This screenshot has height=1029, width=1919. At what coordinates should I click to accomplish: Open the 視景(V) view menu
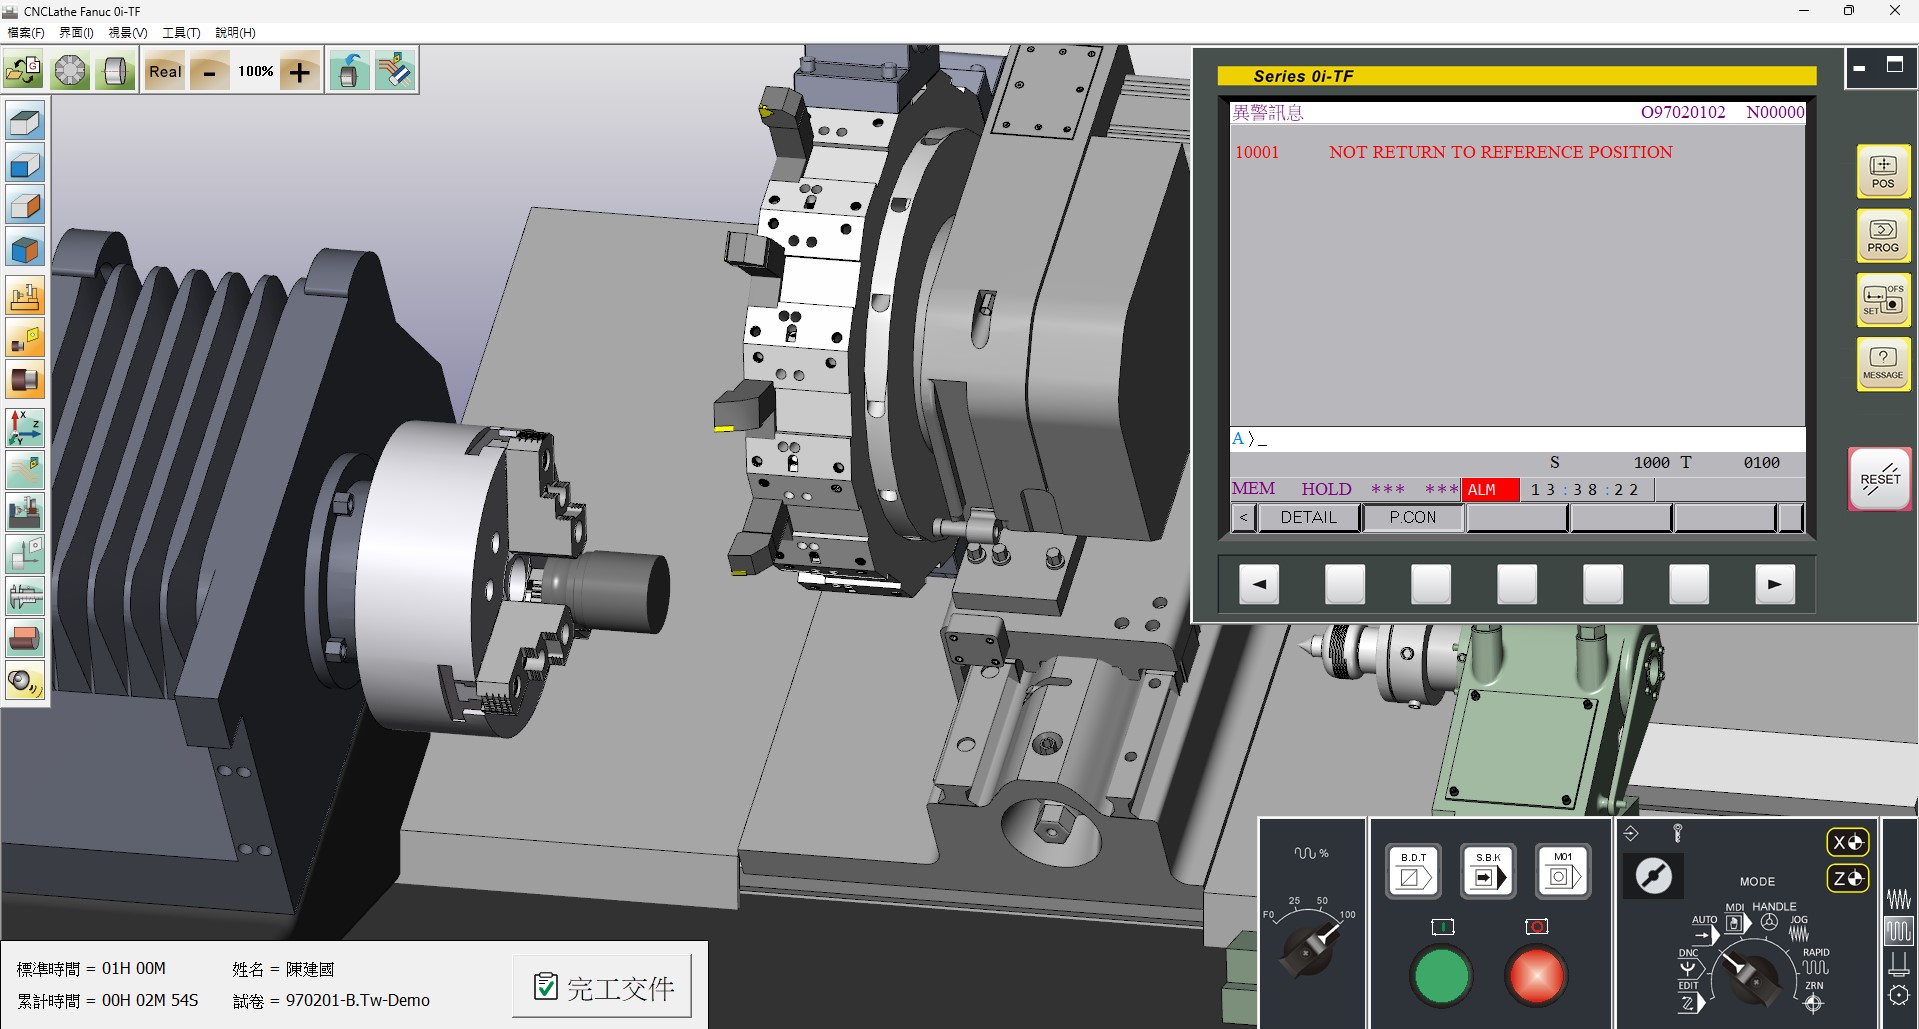128,32
